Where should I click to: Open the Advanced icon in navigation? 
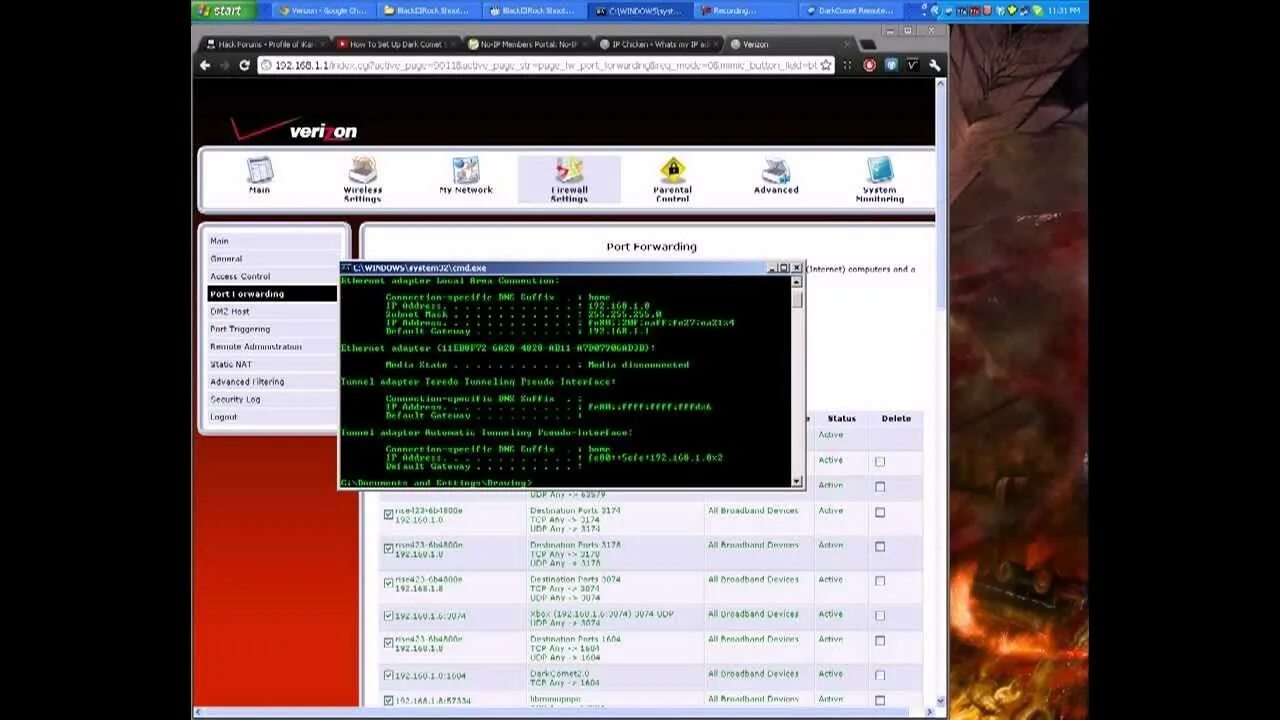pos(776,176)
